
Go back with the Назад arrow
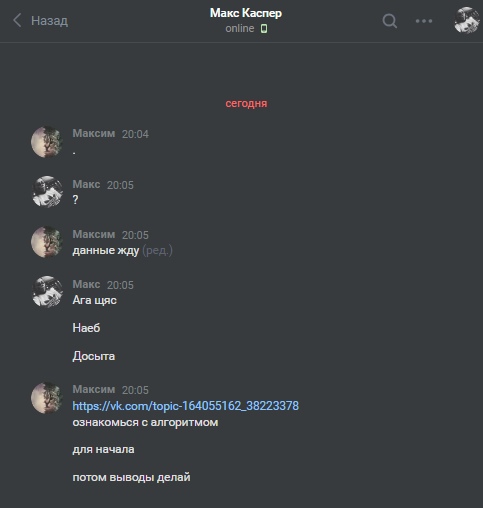pyautogui.click(x=17, y=20)
